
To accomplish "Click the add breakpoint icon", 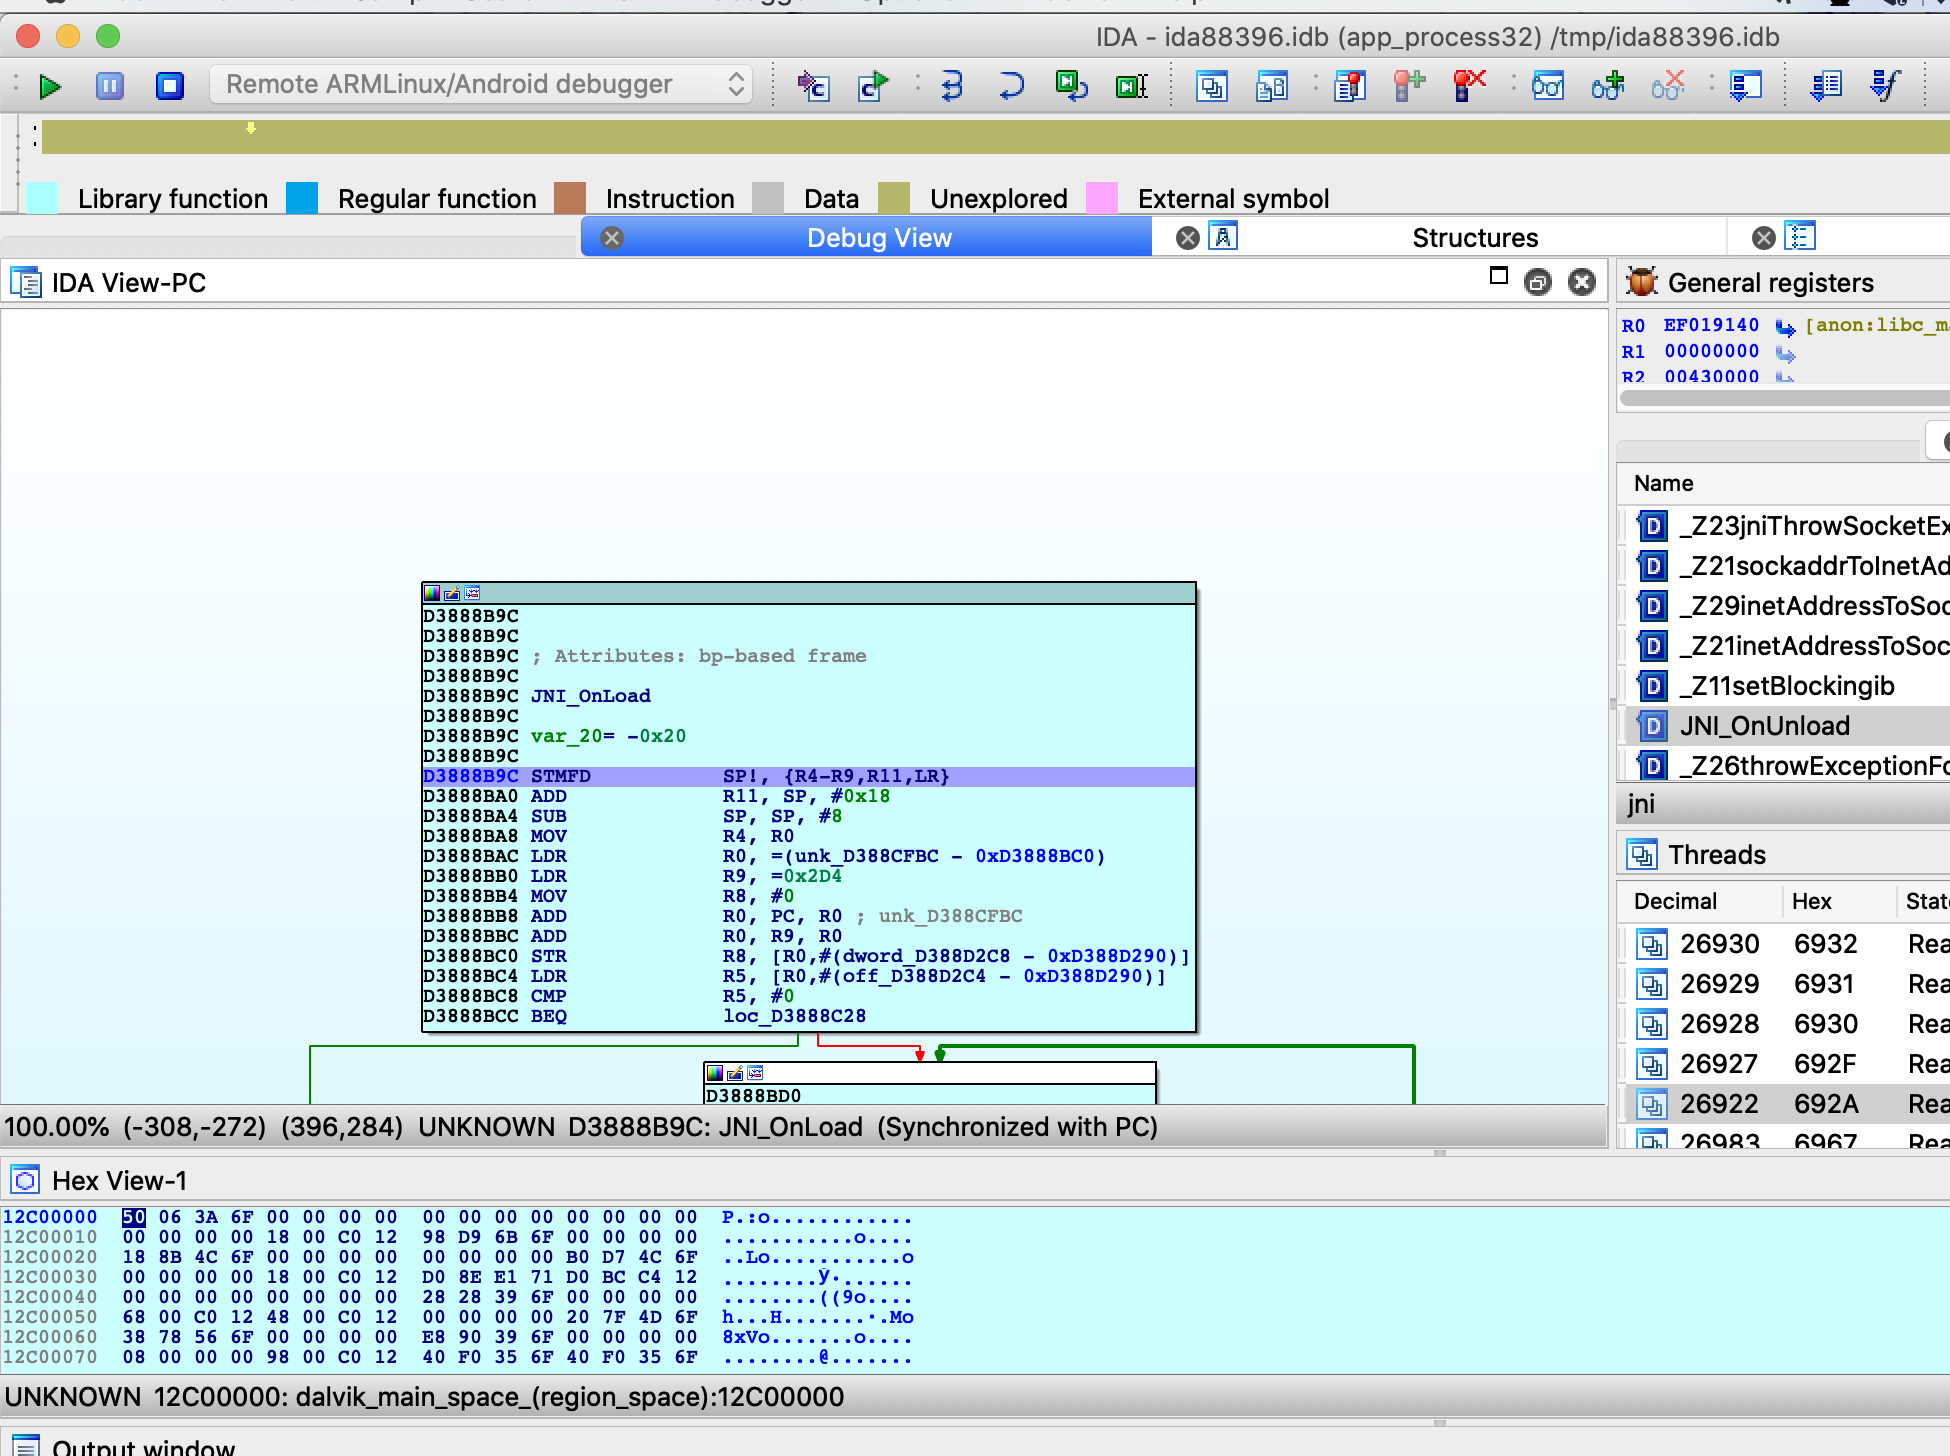I will 1409,86.
